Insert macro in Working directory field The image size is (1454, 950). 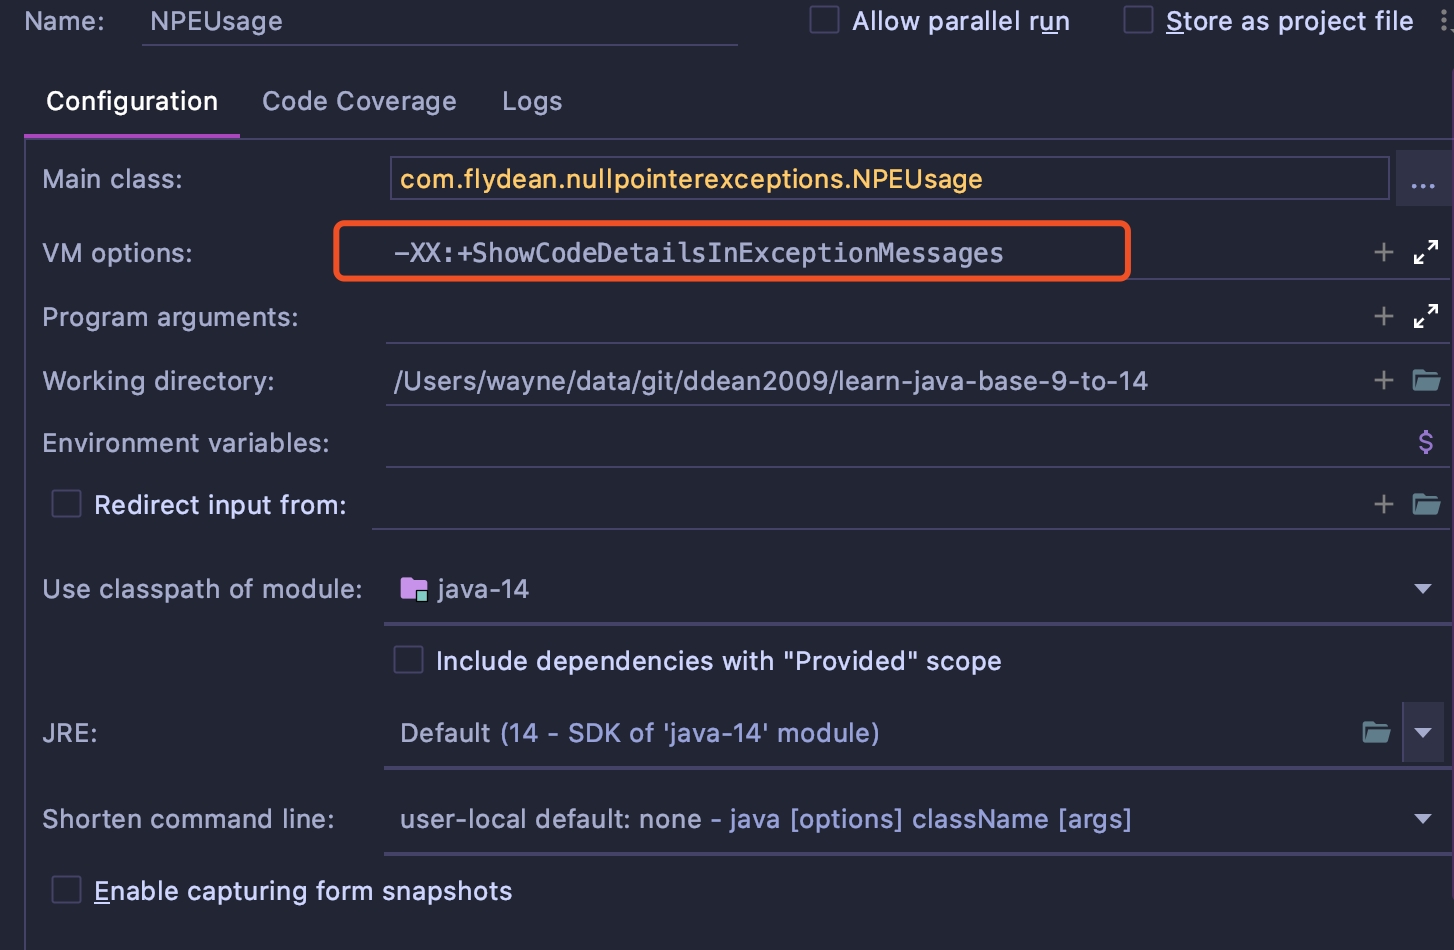point(1383,381)
